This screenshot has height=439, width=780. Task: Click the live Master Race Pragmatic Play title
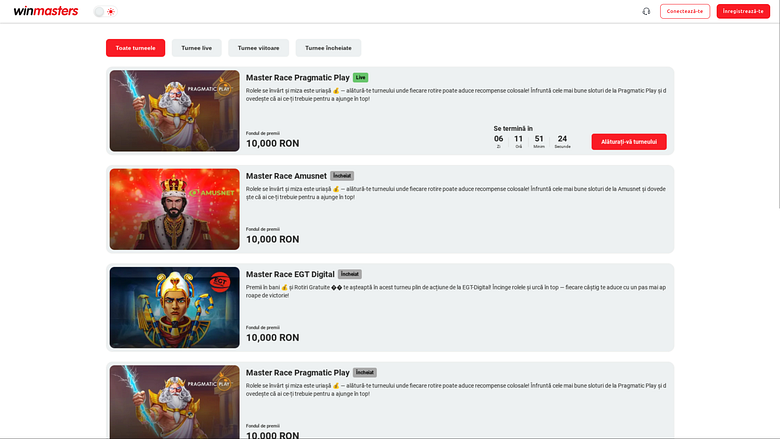(297, 78)
